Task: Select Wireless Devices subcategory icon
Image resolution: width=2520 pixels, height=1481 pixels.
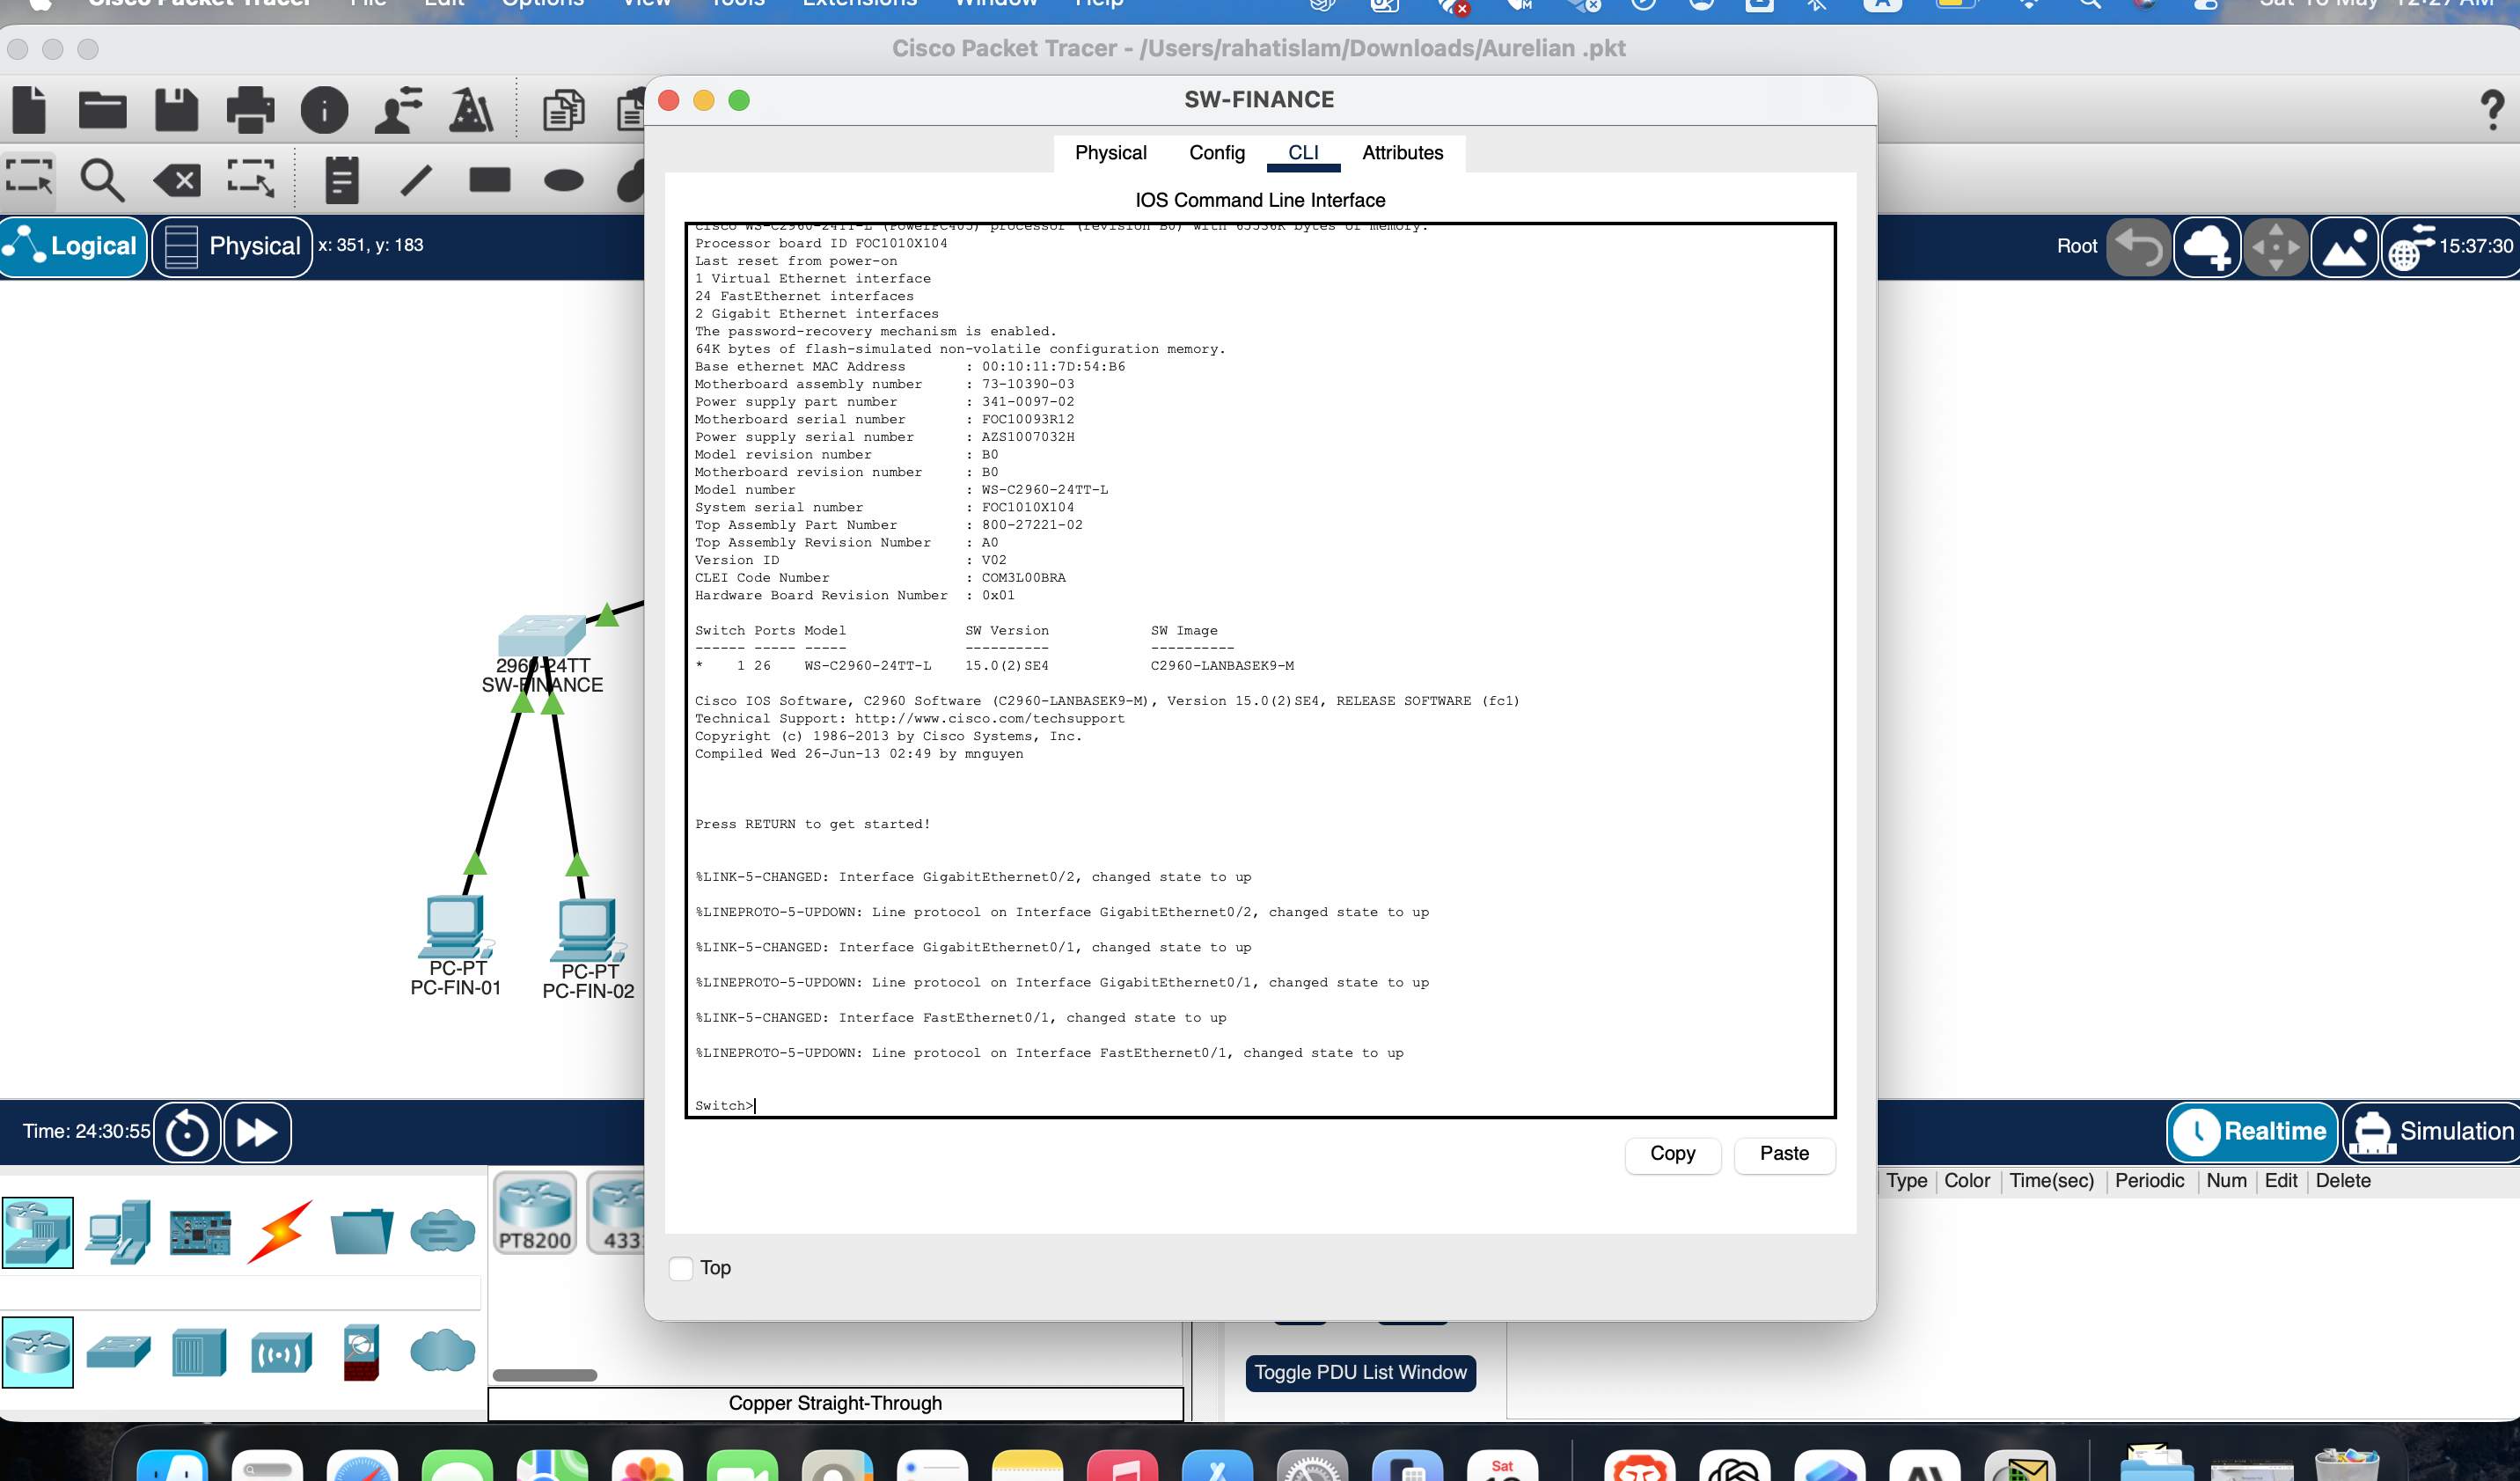Action: coord(281,1354)
